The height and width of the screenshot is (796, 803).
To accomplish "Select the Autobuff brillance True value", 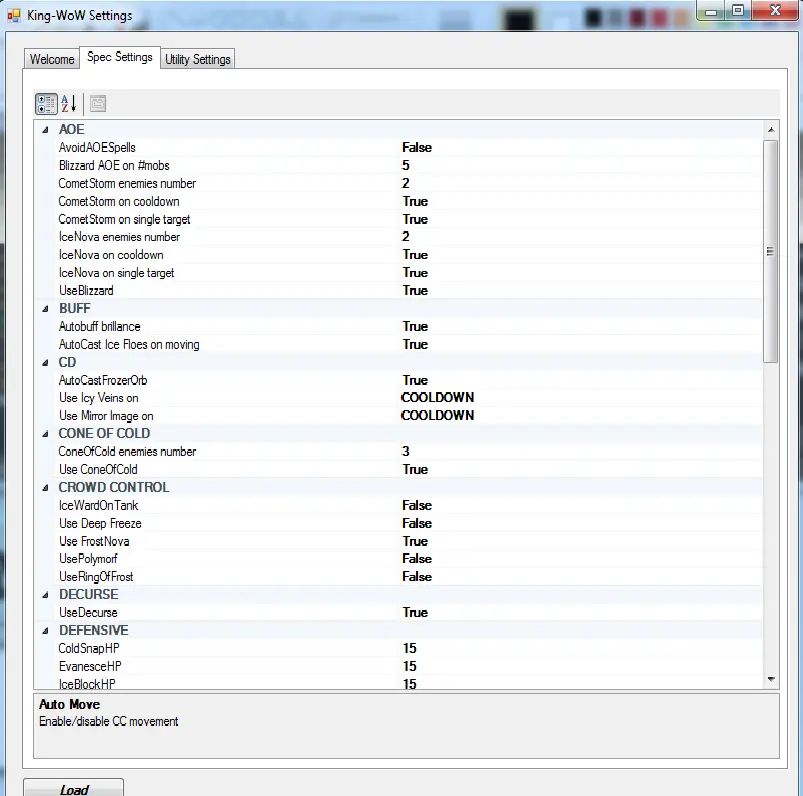I will [x=580, y=326].
